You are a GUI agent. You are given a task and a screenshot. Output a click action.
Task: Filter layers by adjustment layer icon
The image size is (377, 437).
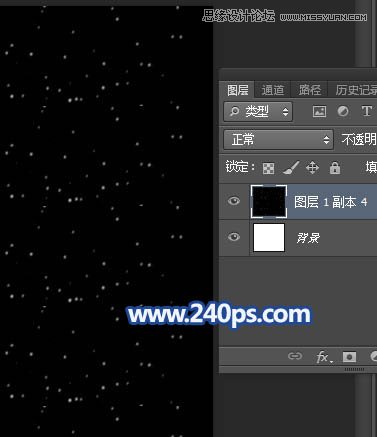343,112
